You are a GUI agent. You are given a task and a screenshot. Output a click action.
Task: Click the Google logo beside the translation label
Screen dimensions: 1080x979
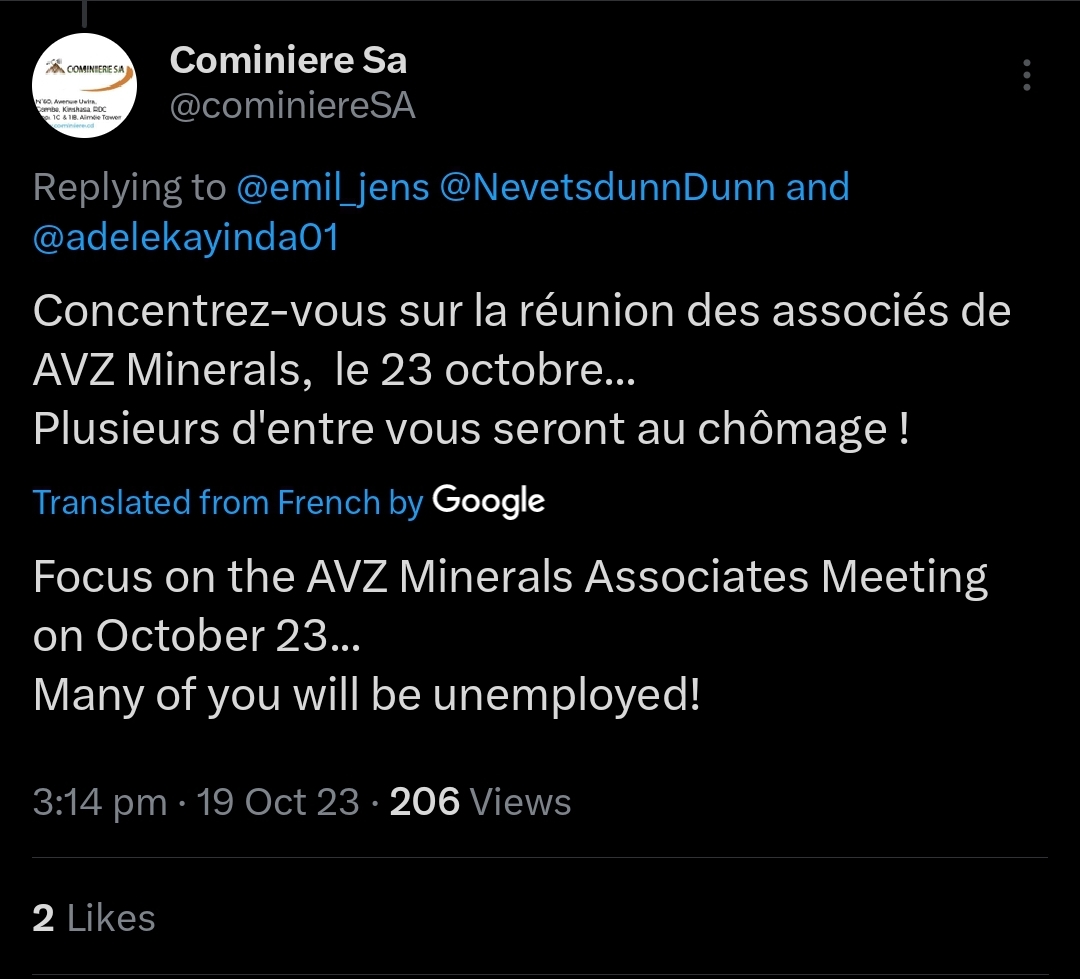click(x=488, y=501)
